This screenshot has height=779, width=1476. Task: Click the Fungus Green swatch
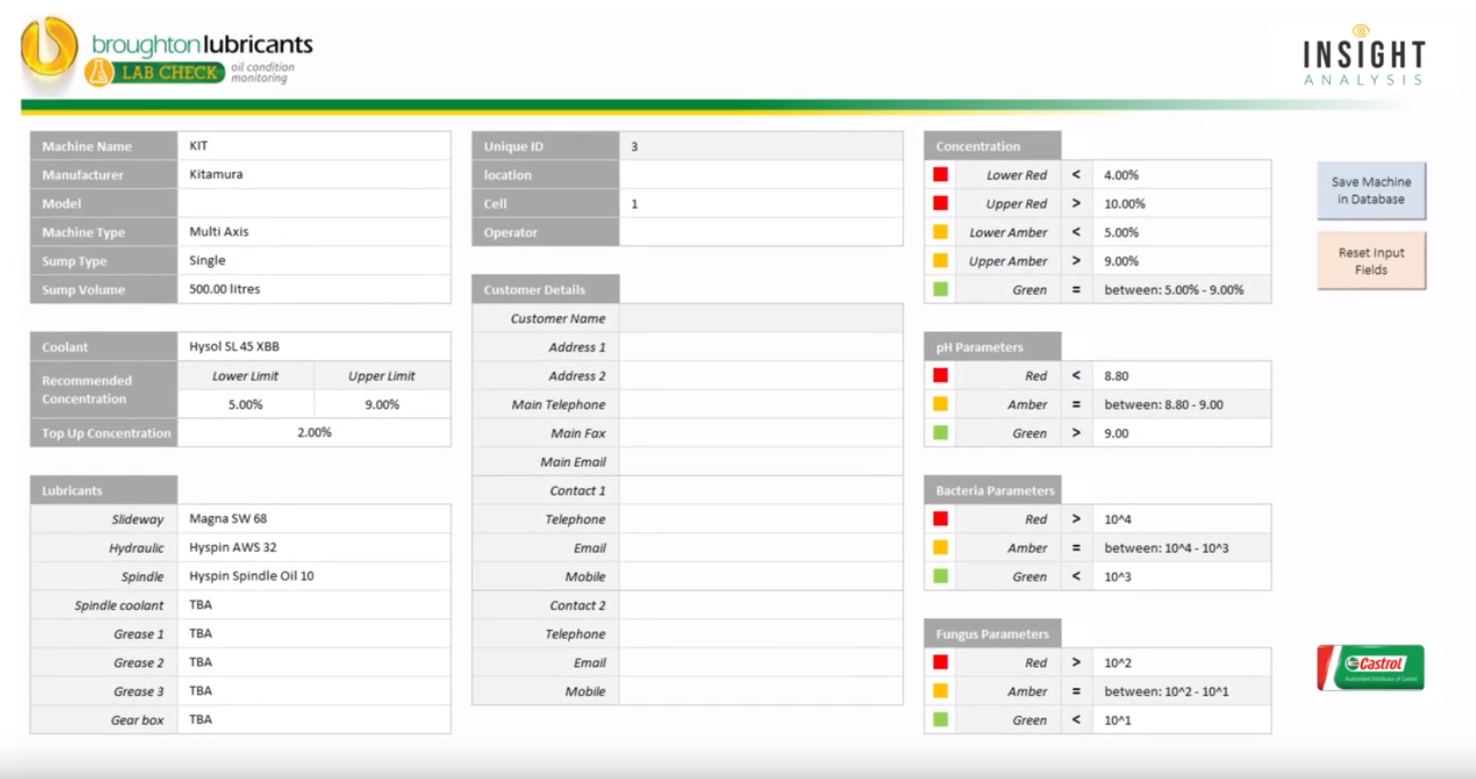point(940,720)
